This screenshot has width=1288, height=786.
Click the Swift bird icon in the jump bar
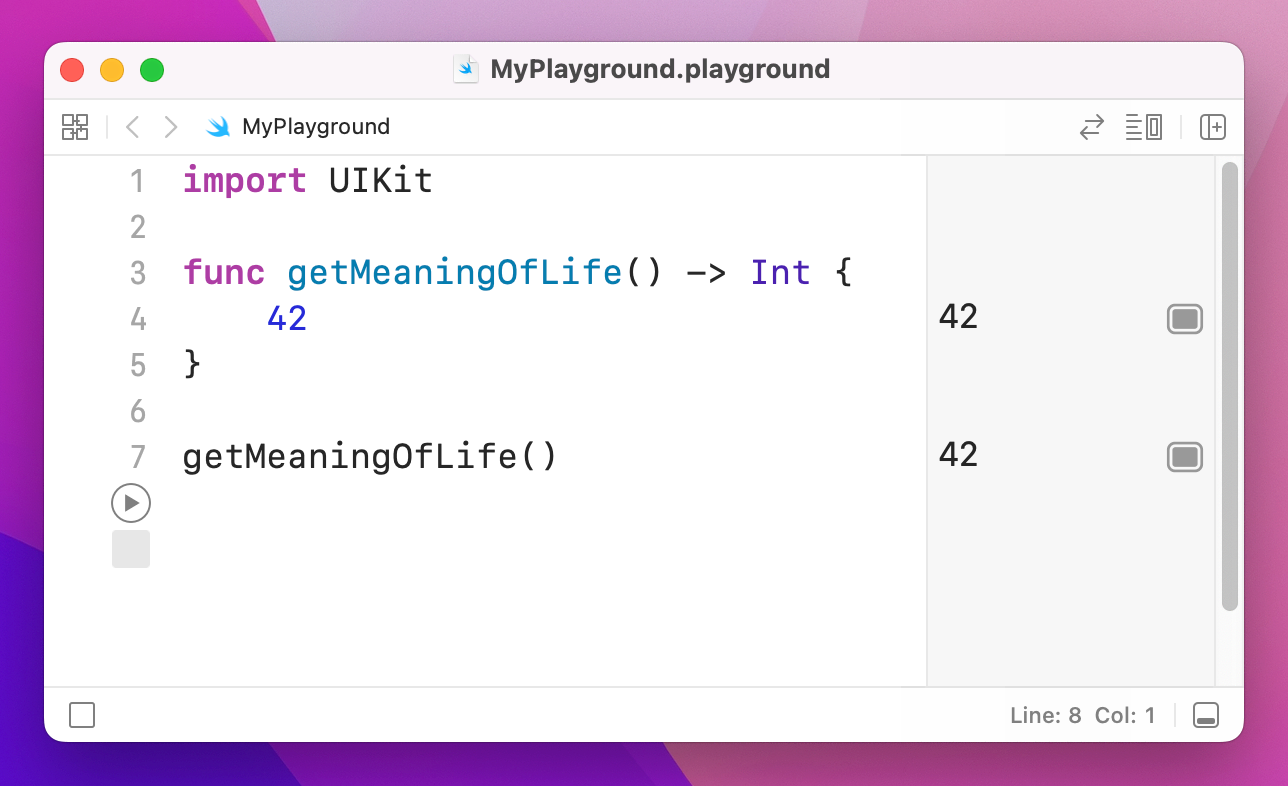[x=217, y=127]
